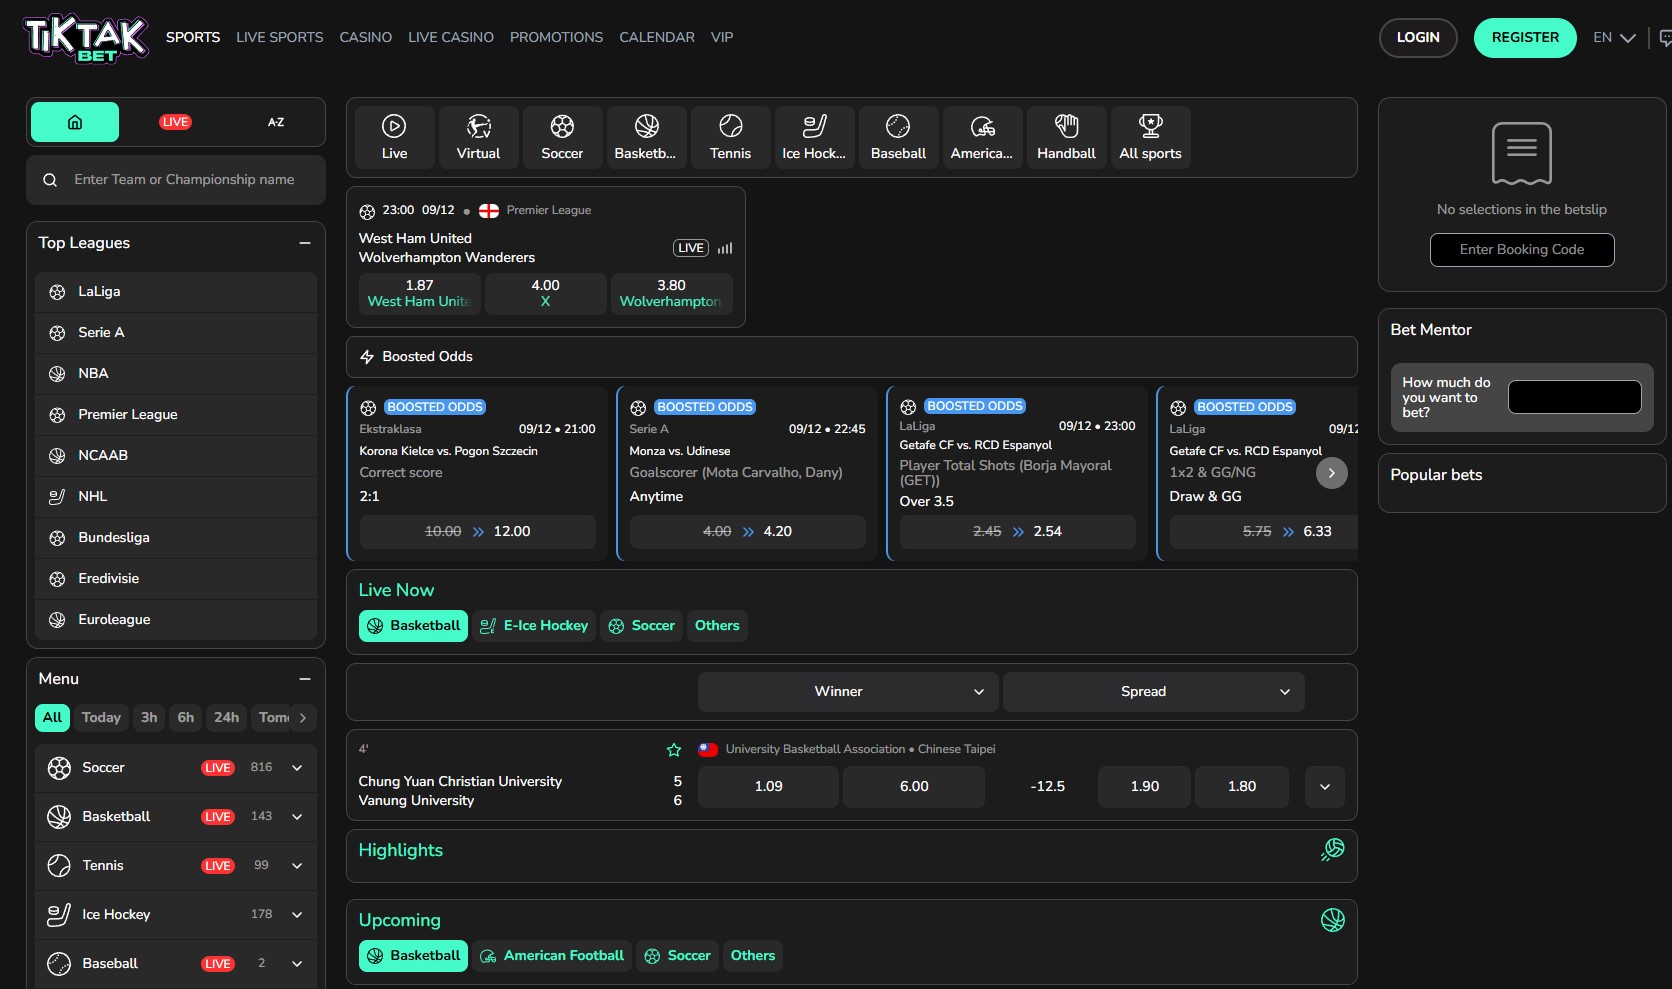Image resolution: width=1672 pixels, height=989 pixels.
Task: Switch Upcoming to American Football
Action: 551,956
